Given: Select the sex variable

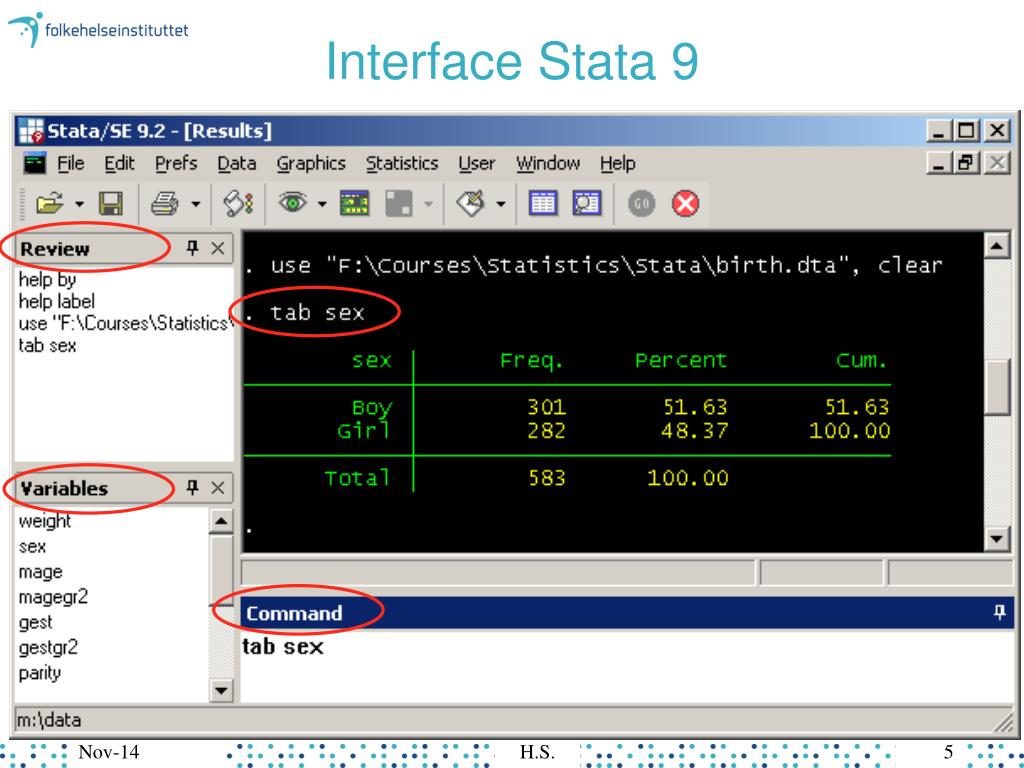Looking at the screenshot, I should (x=32, y=547).
